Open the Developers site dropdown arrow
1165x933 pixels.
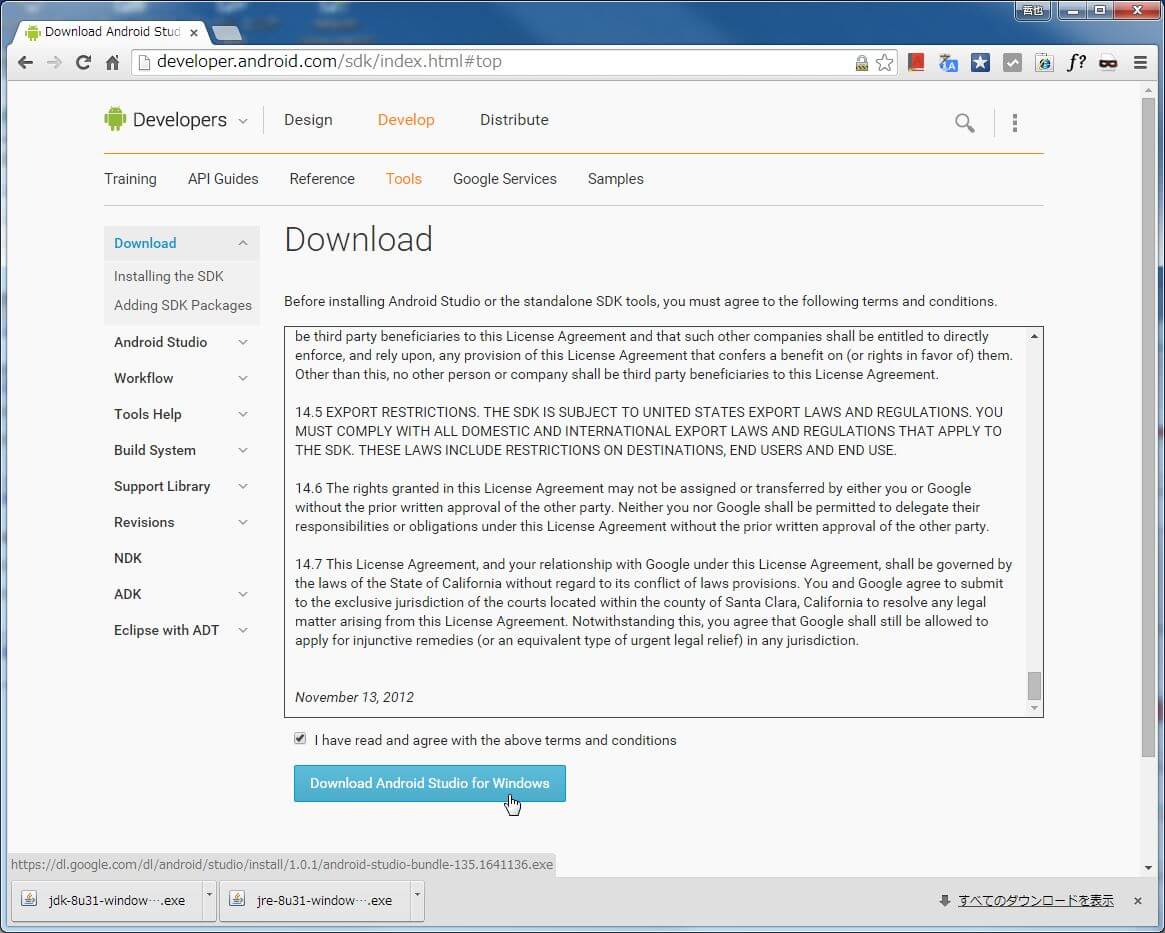[x=242, y=121]
